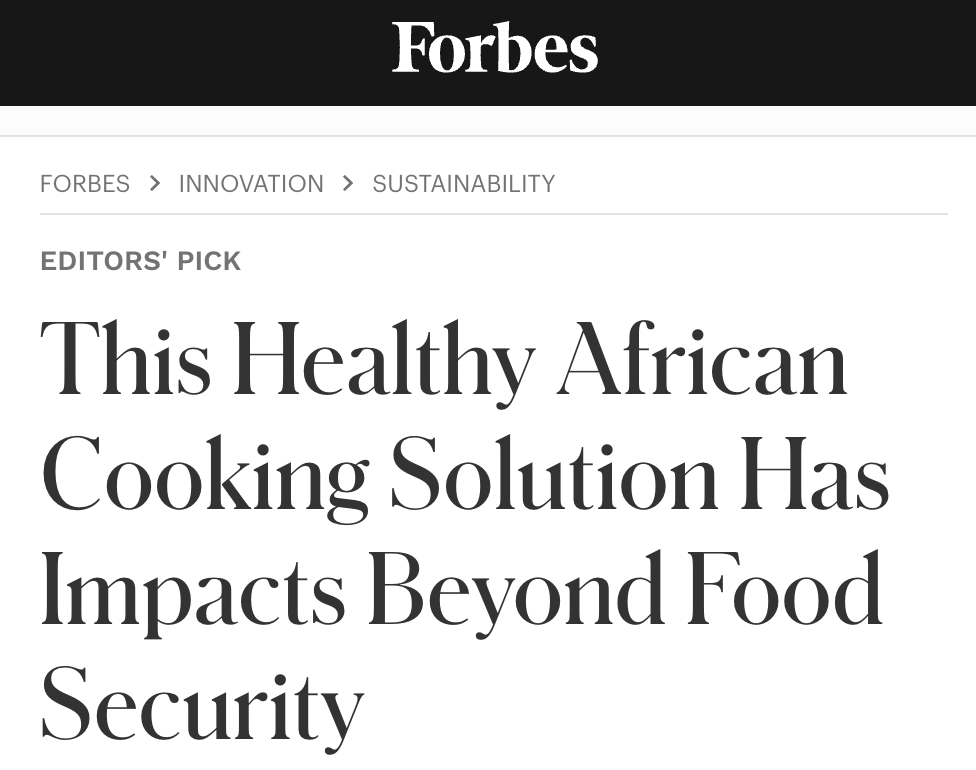Viewport: 976px width, 770px height.
Task: Click the word "PICK" in Editors' Pick
Action: tap(209, 261)
